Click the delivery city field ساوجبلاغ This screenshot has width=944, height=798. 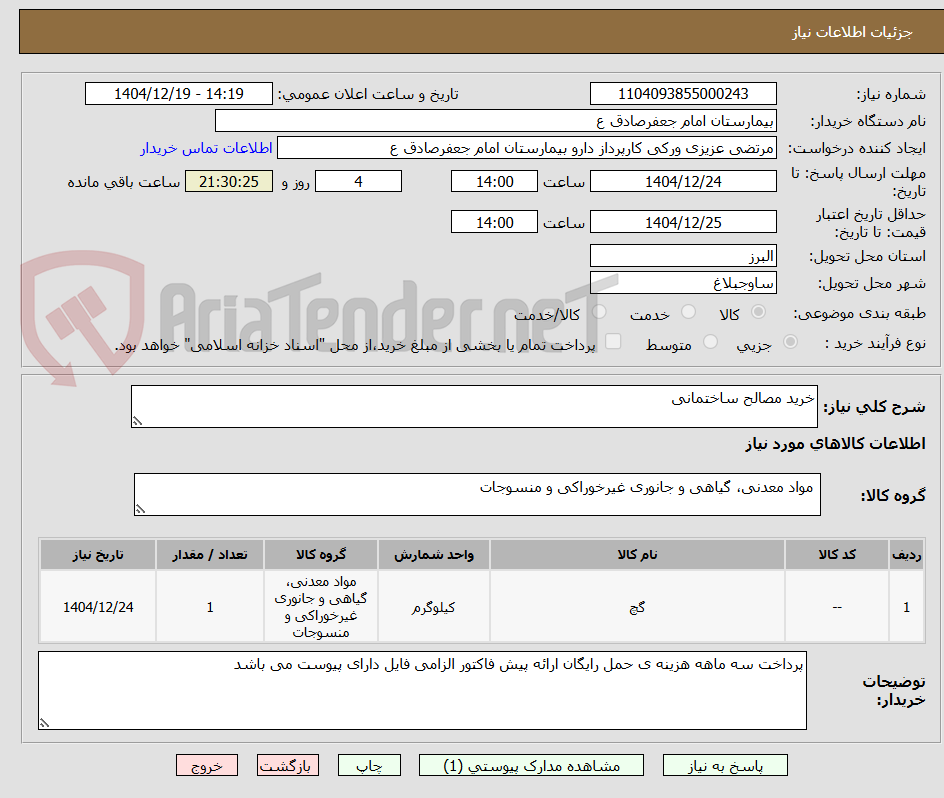click(x=683, y=283)
